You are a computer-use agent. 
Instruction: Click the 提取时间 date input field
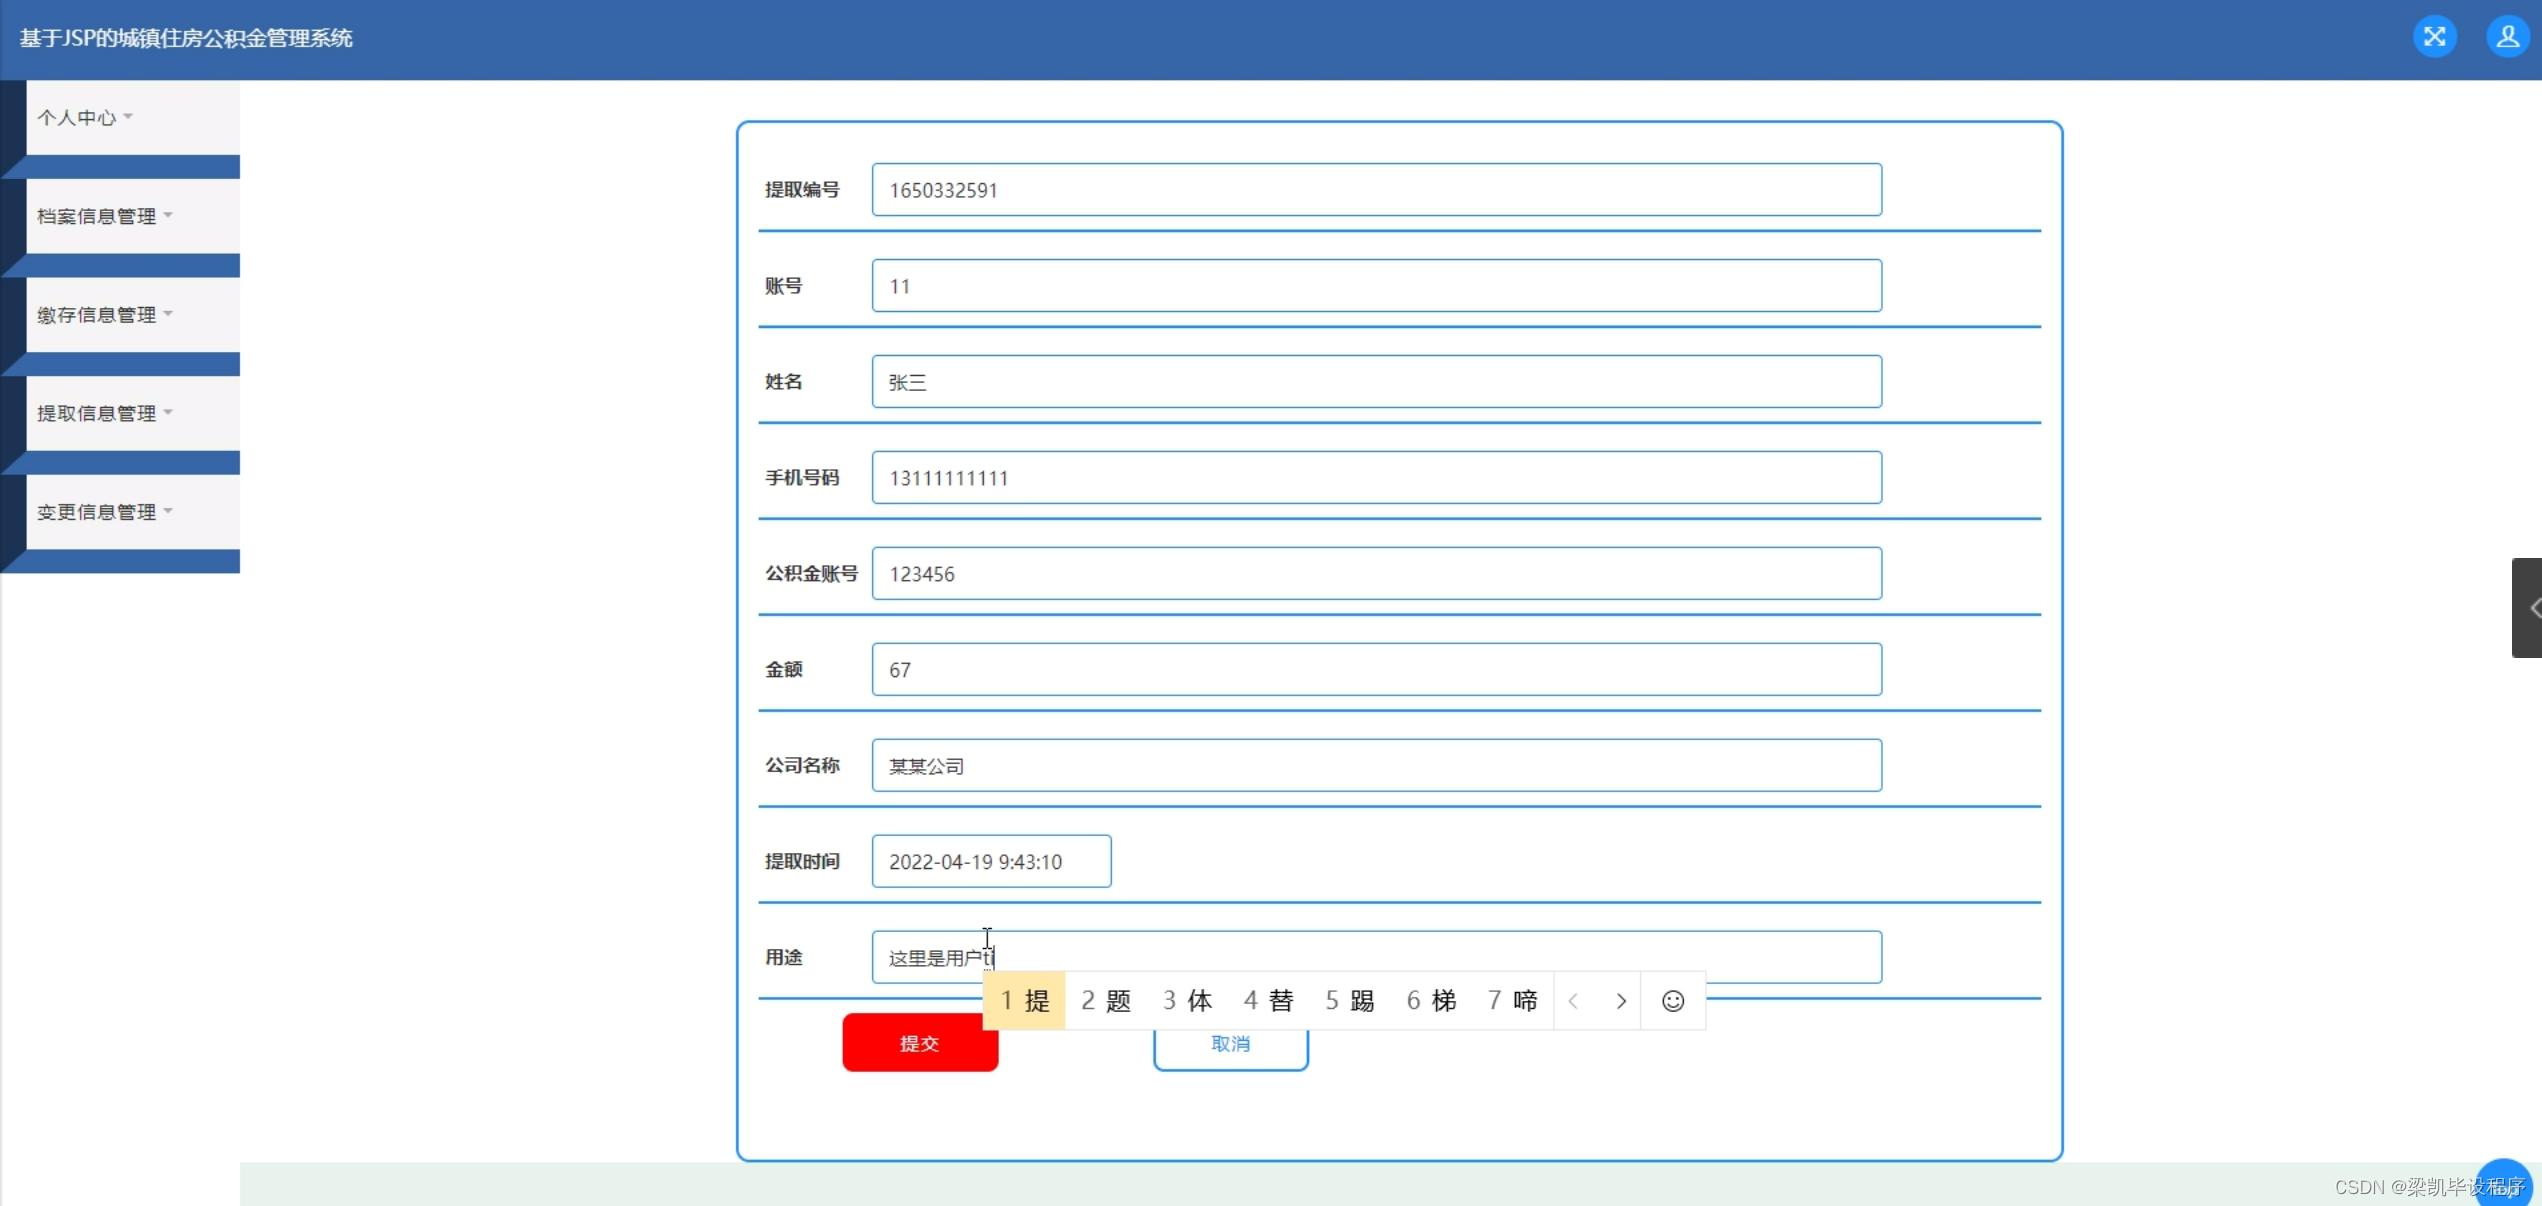[x=990, y=861]
